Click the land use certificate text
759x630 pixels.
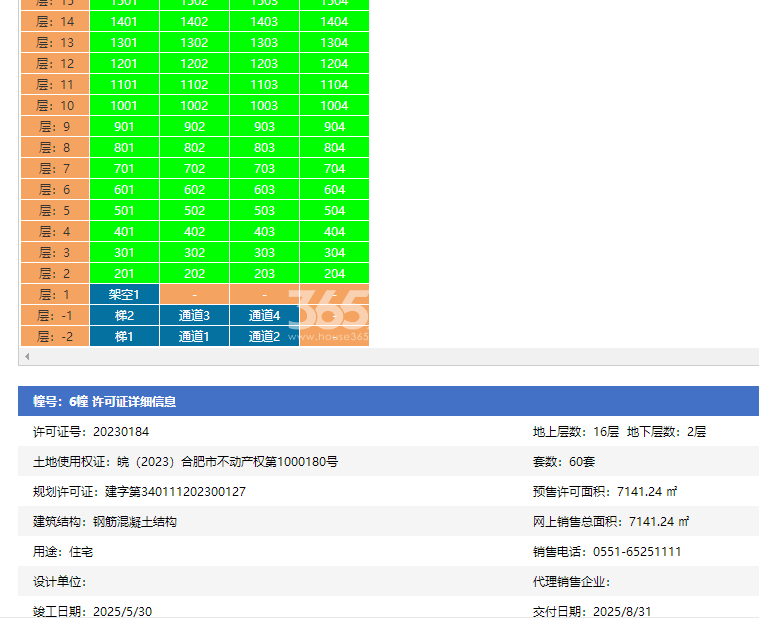[185, 462]
